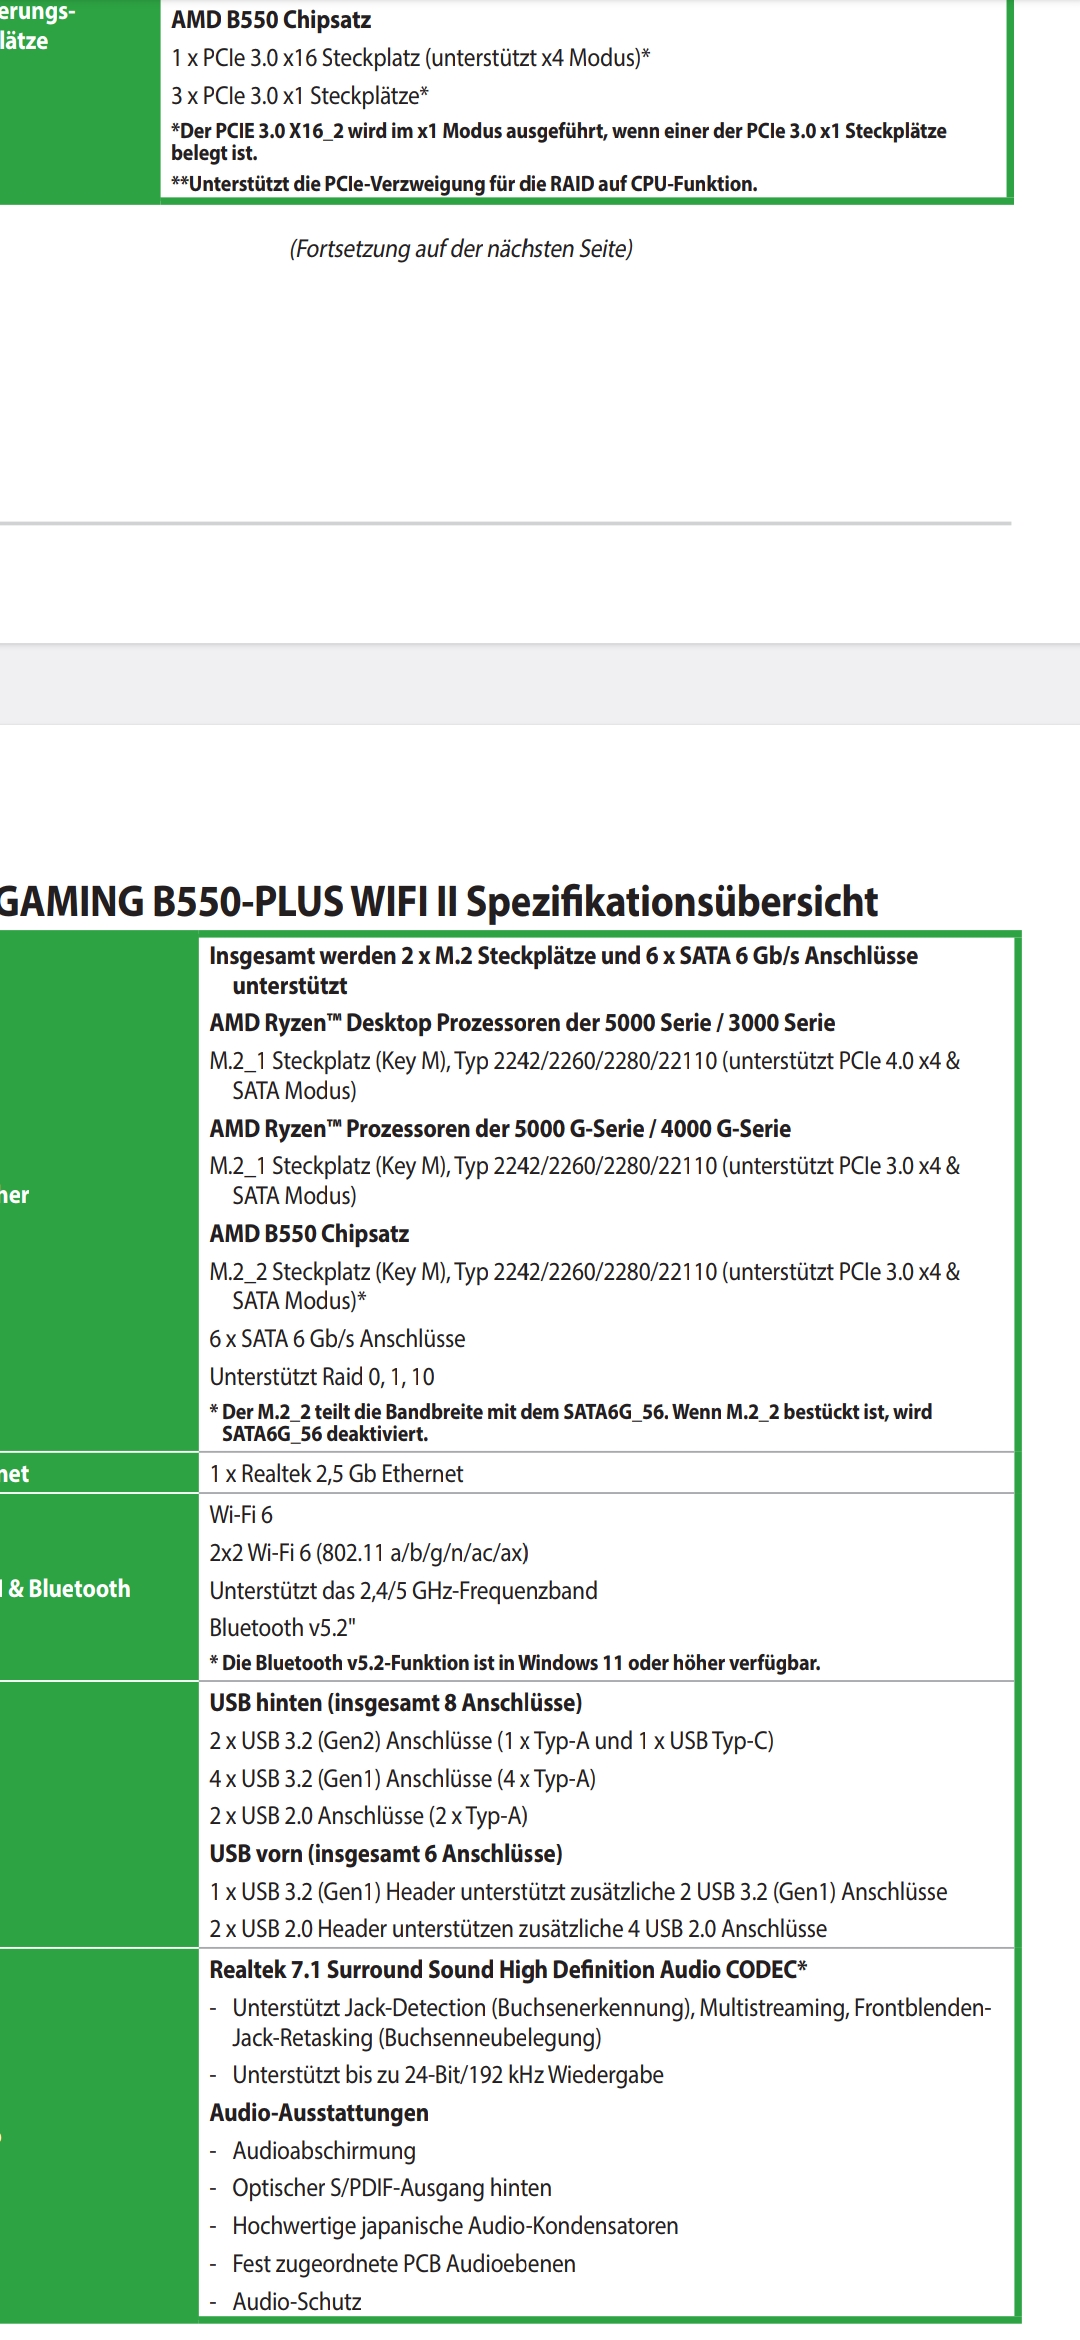Click "2 x USB 2.0 Header unterstützen" line
Viewport: 1080px width, 2340px height.
click(518, 1929)
